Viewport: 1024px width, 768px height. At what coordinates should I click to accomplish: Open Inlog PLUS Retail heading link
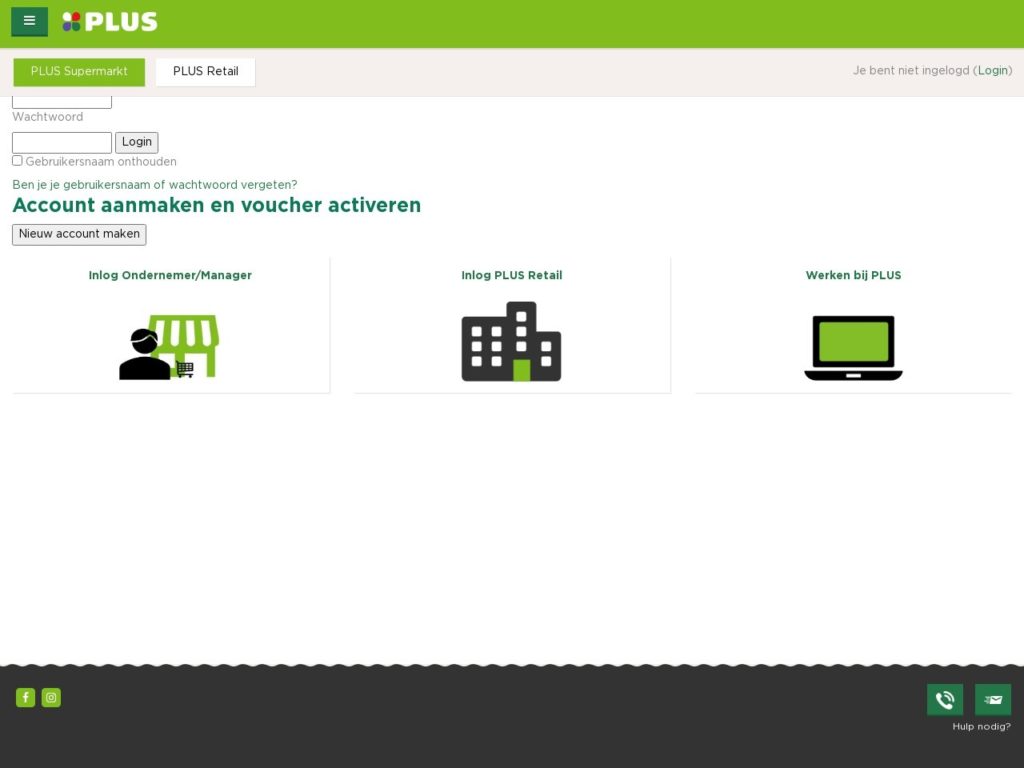(511, 276)
